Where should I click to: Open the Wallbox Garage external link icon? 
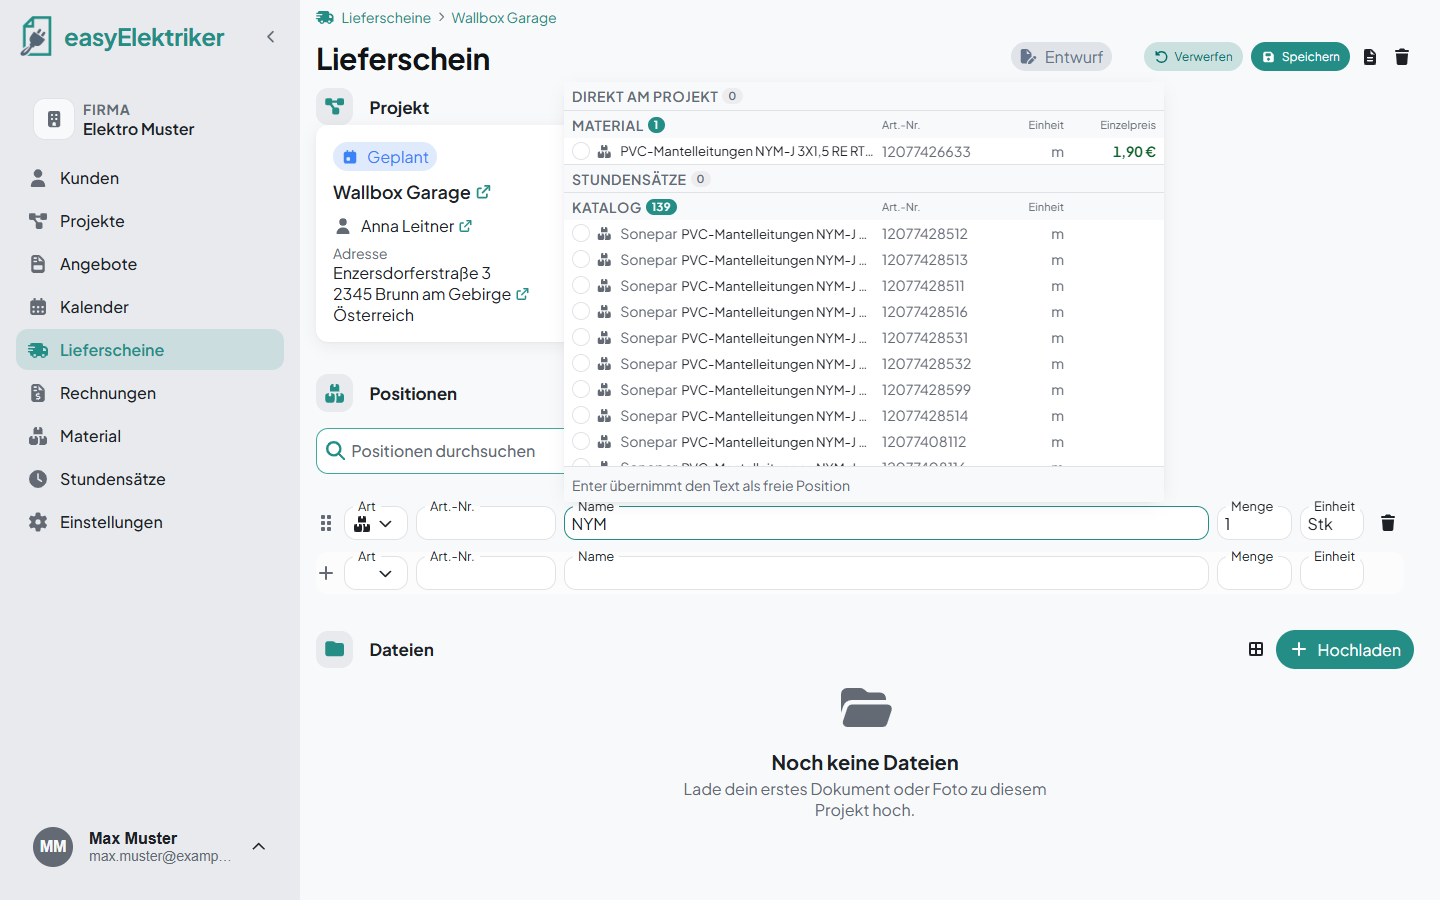coord(484,192)
